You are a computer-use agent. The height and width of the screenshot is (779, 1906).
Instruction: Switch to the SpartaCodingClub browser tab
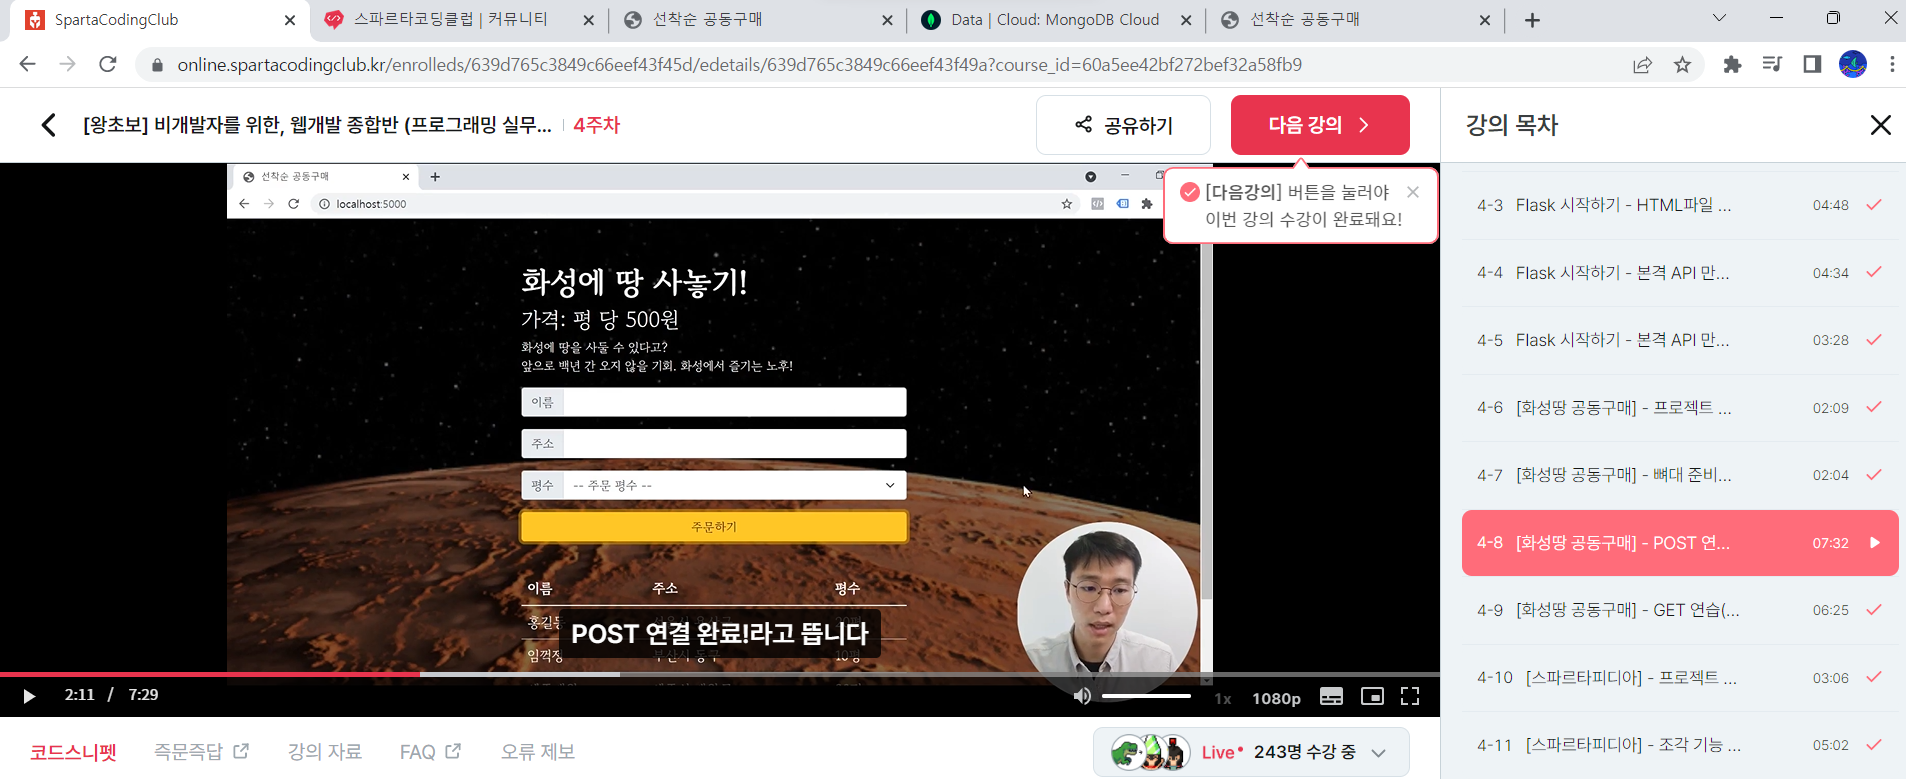pyautogui.click(x=160, y=20)
